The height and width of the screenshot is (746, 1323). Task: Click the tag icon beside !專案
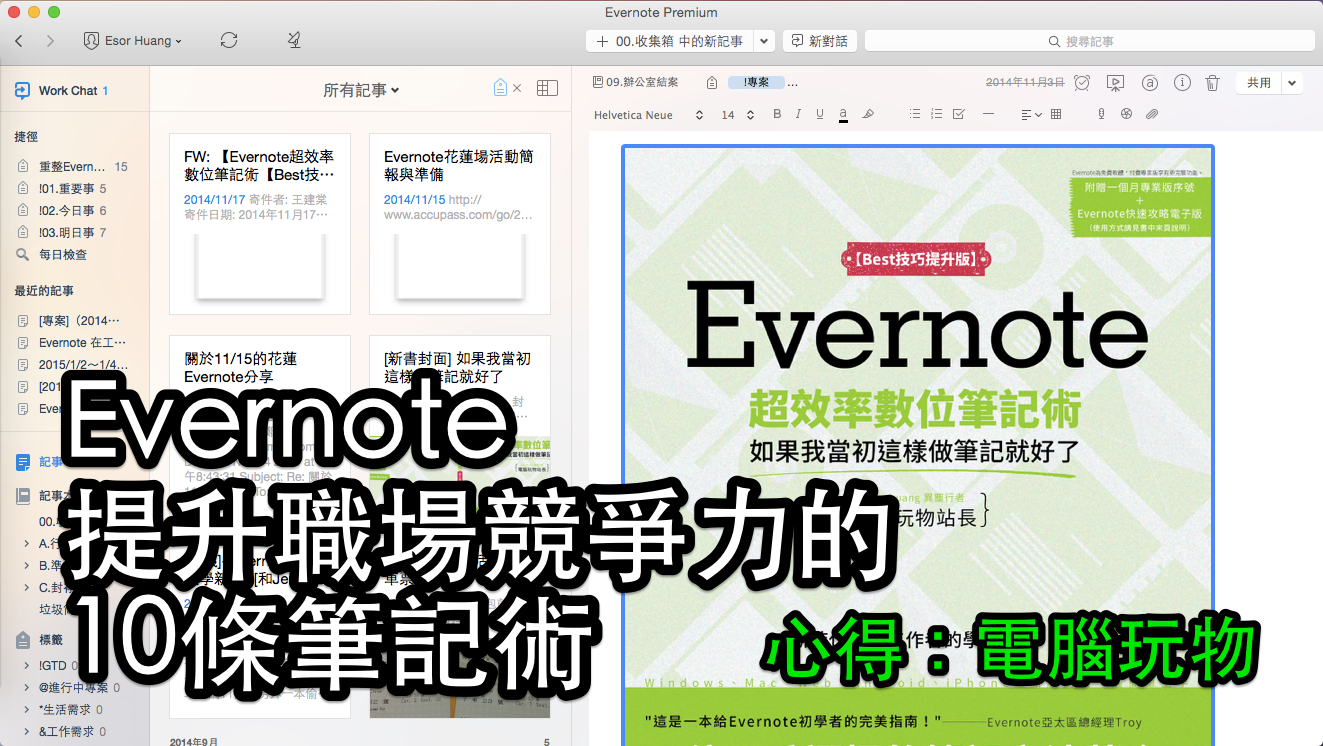coord(712,83)
